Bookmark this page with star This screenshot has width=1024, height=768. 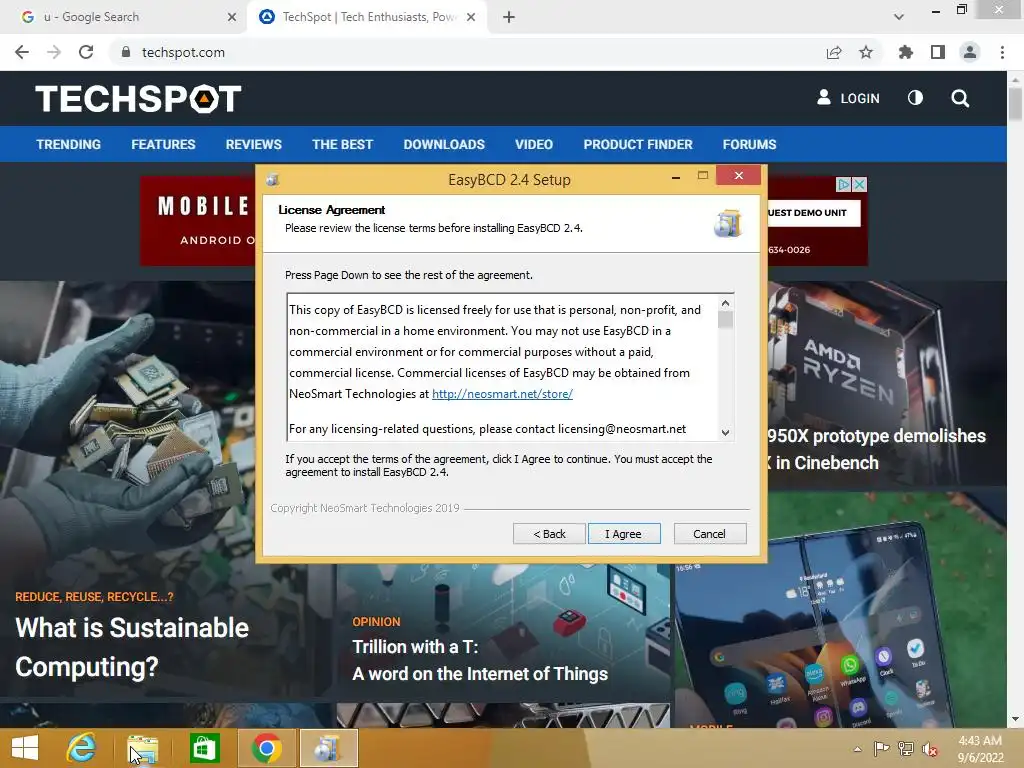pyautogui.click(x=866, y=52)
